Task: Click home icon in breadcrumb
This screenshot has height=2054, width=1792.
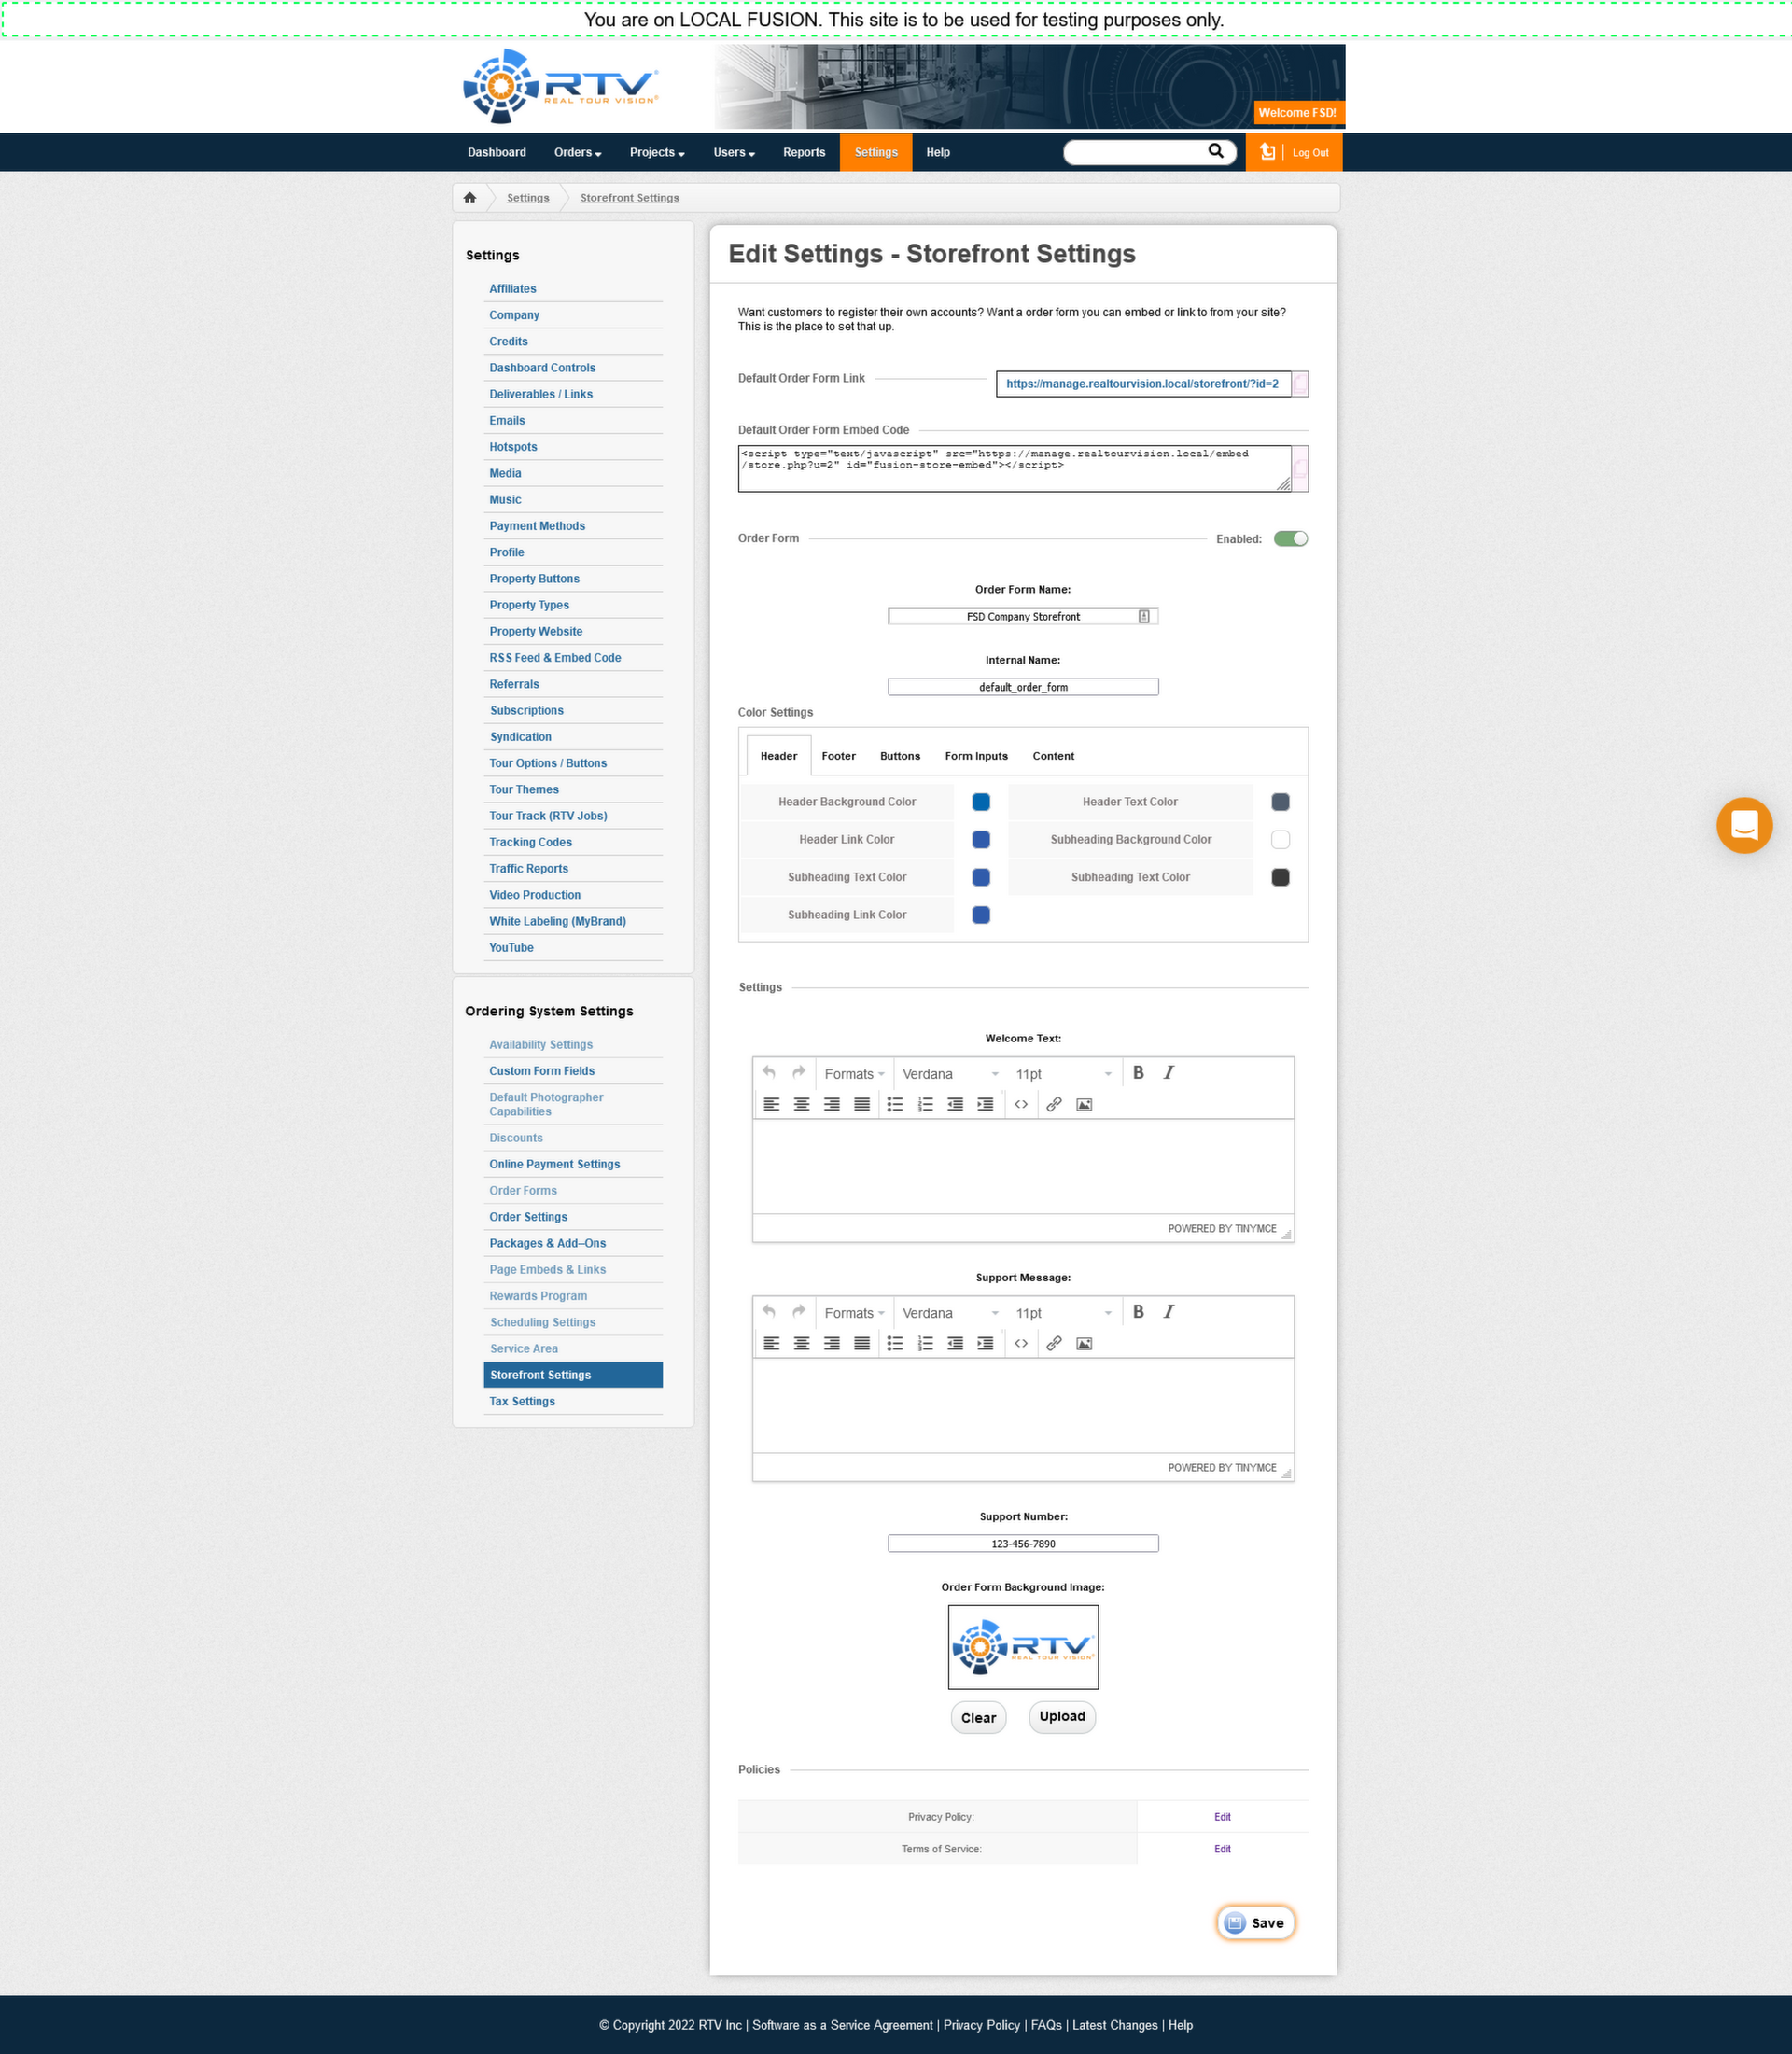Action: click(470, 197)
